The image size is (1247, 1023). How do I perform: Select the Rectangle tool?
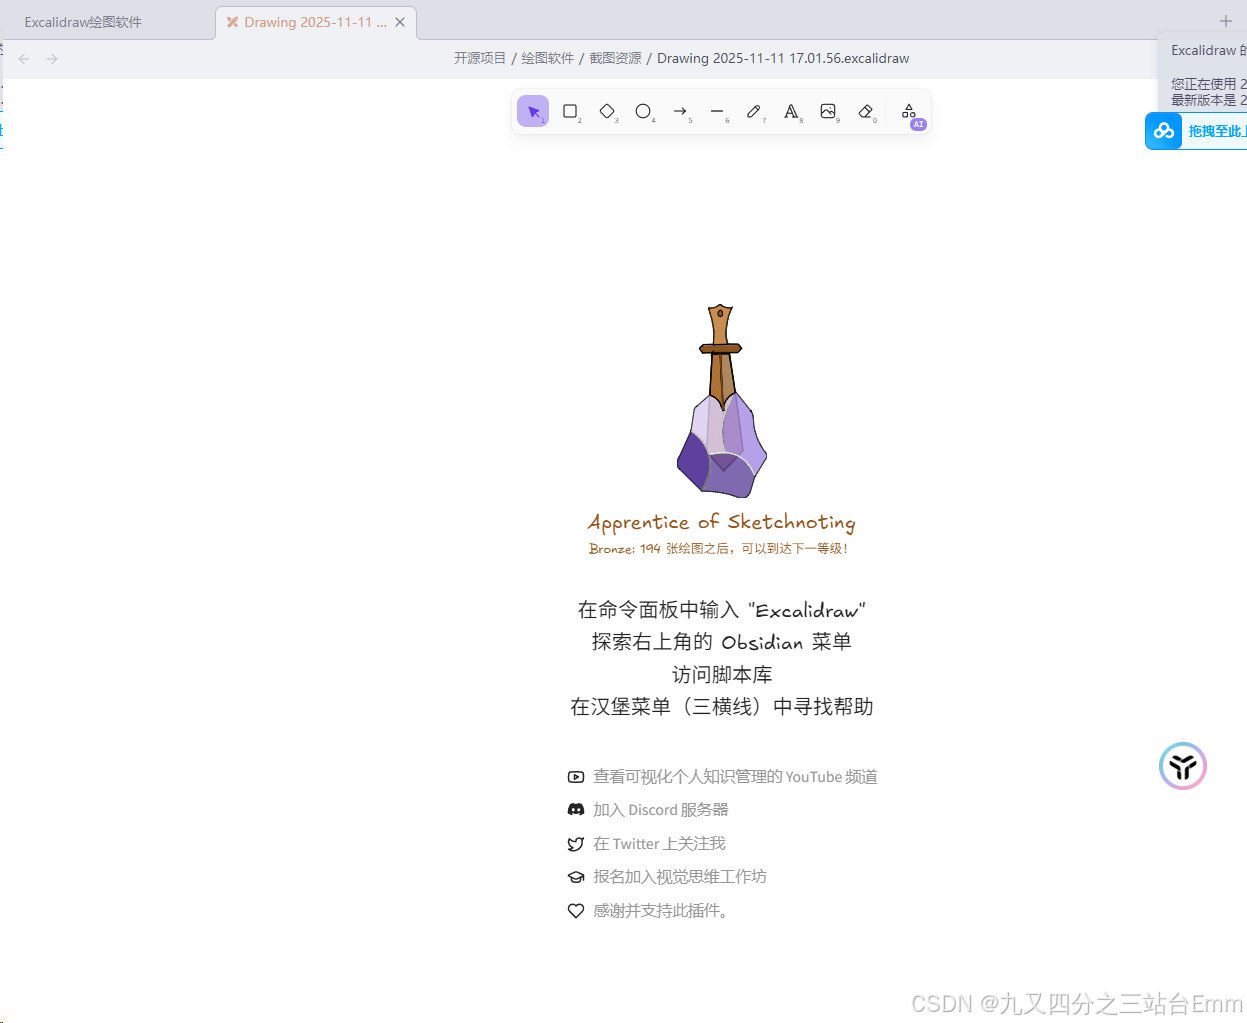point(570,111)
